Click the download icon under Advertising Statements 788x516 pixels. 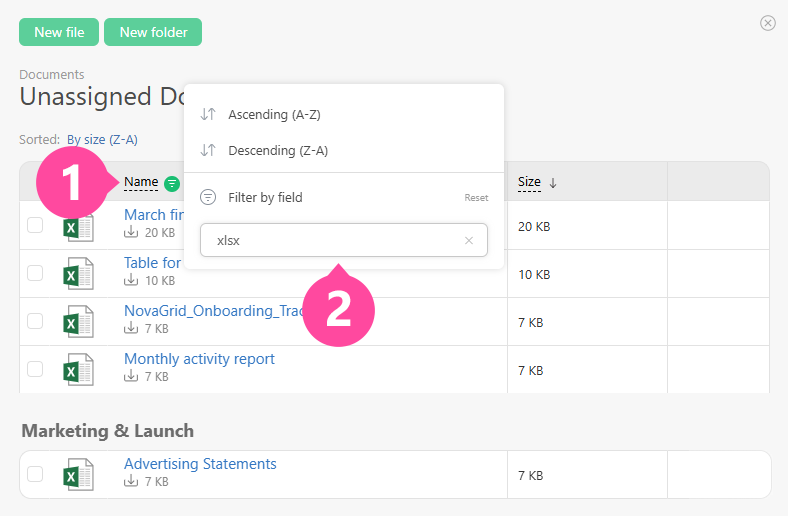[x=130, y=482]
